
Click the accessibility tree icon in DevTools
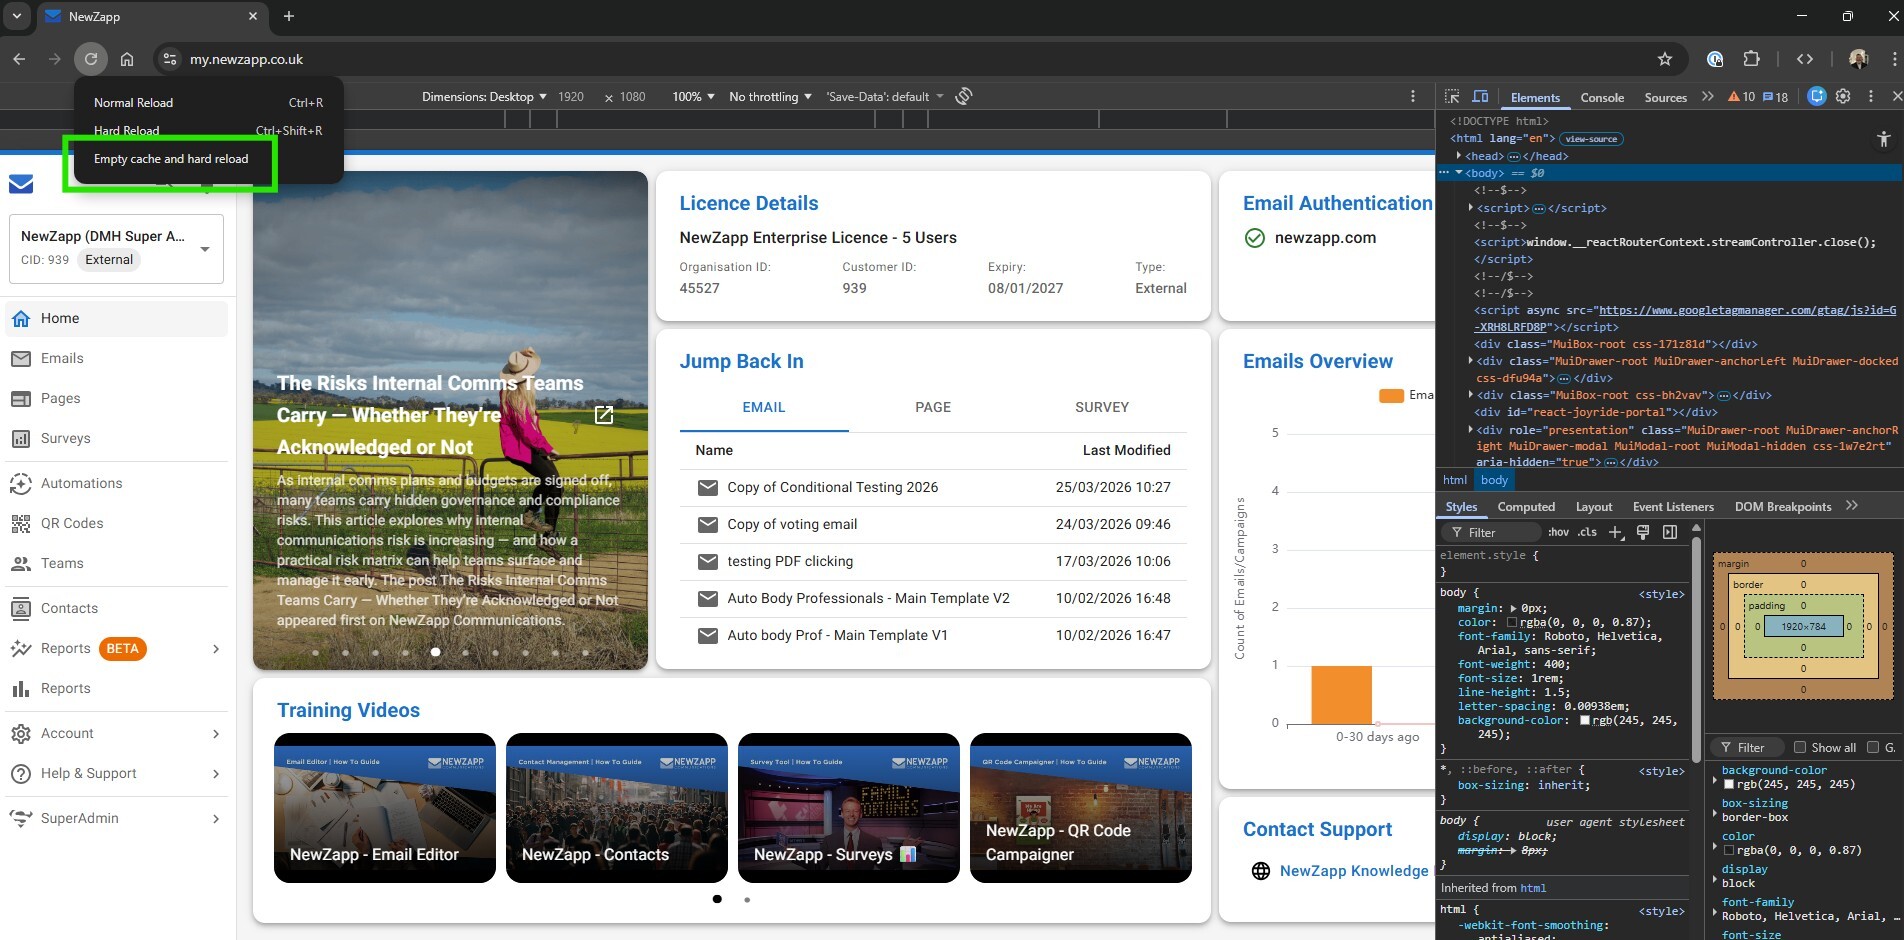(1884, 139)
